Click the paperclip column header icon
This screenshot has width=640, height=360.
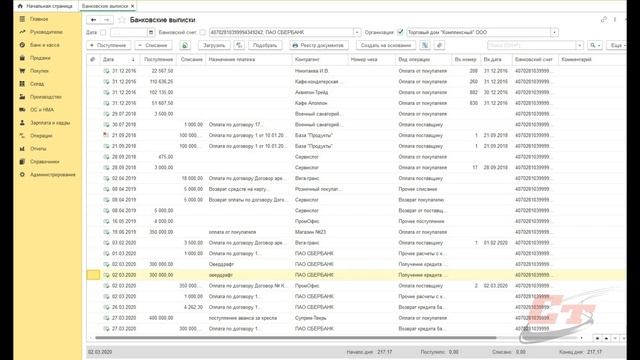pyautogui.click(x=93, y=60)
